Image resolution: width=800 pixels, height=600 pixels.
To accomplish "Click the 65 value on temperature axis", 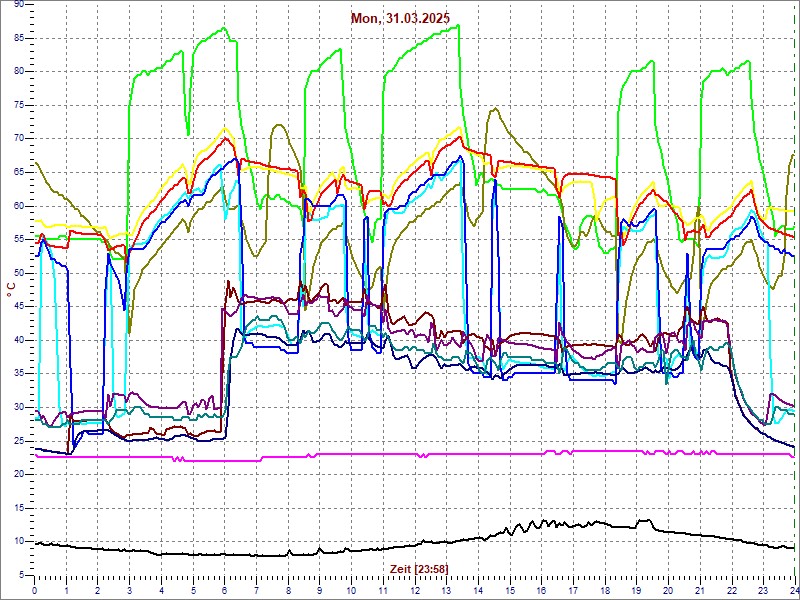I will (18, 172).
